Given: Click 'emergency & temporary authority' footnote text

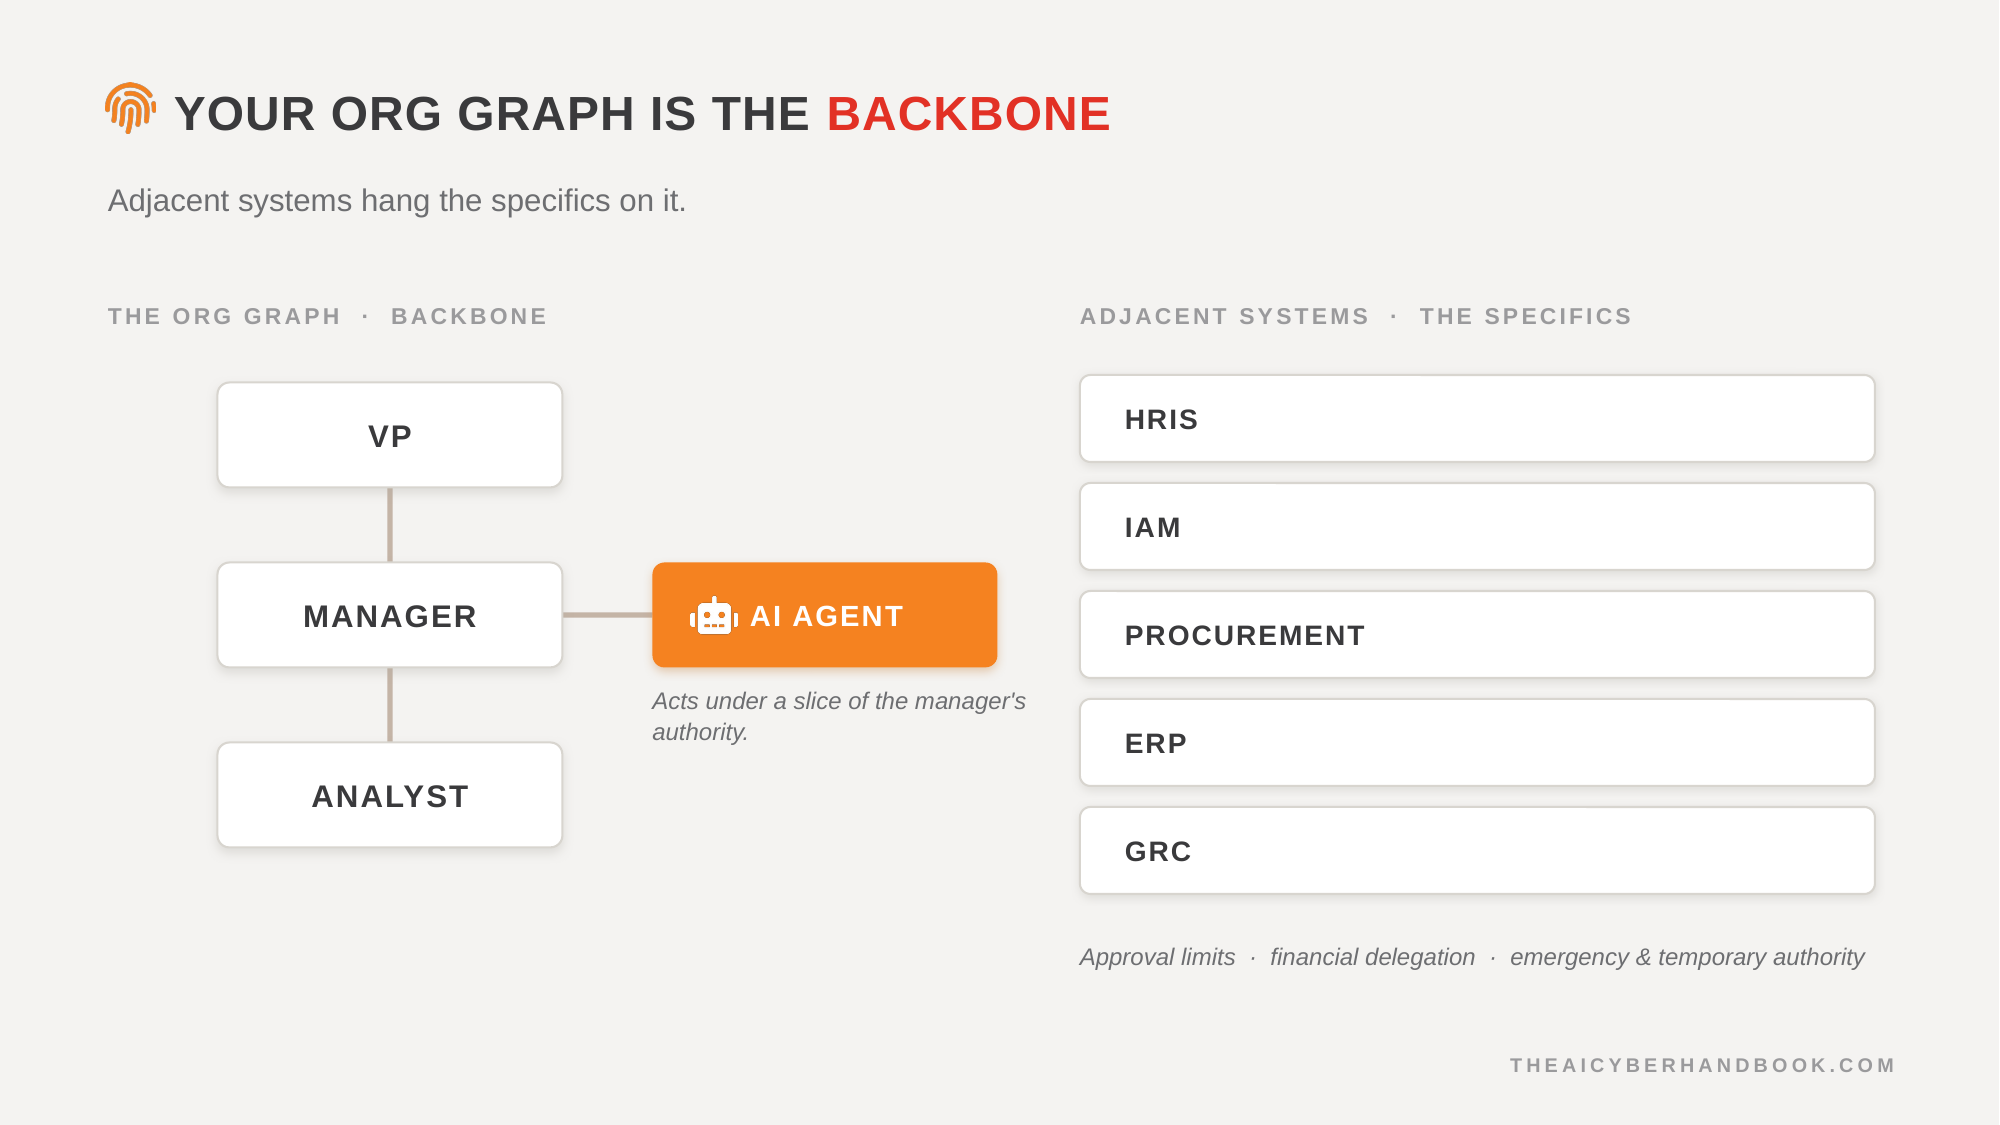Looking at the screenshot, I should [1687, 957].
